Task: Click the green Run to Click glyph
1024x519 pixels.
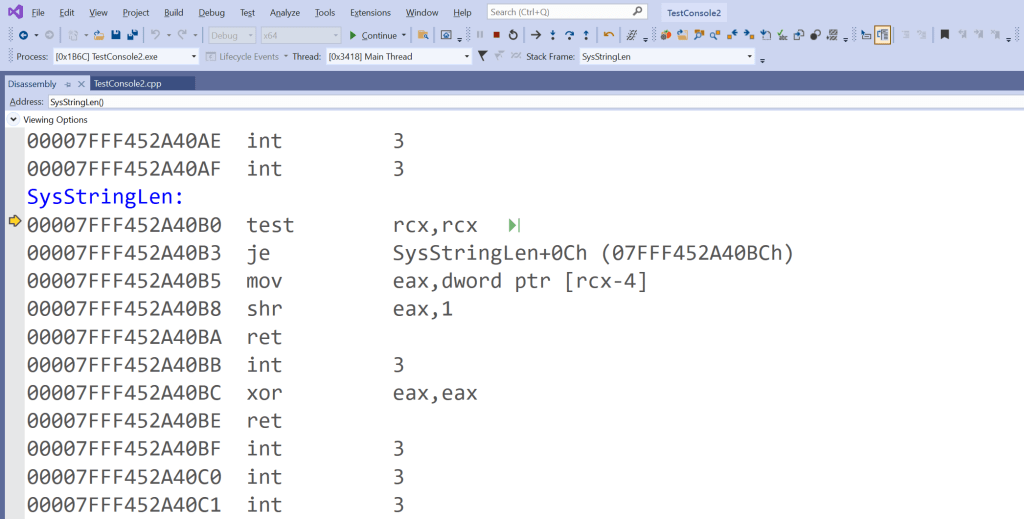Action: click(514, 225)
